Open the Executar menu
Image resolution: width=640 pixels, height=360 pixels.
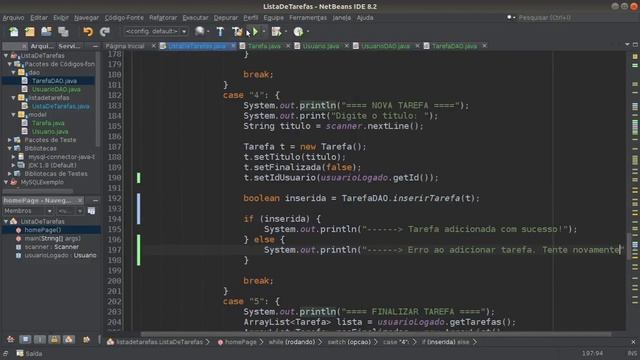(195, 18)
